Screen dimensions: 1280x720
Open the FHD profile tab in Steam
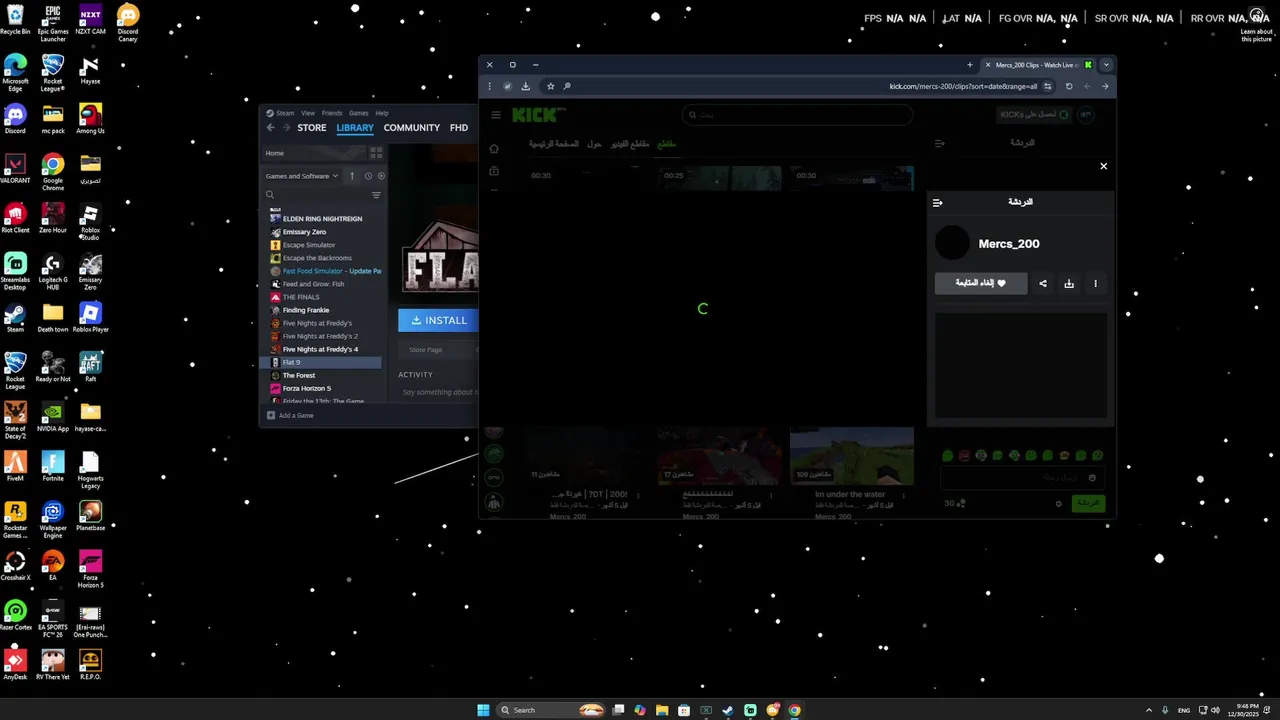[459, 128]
